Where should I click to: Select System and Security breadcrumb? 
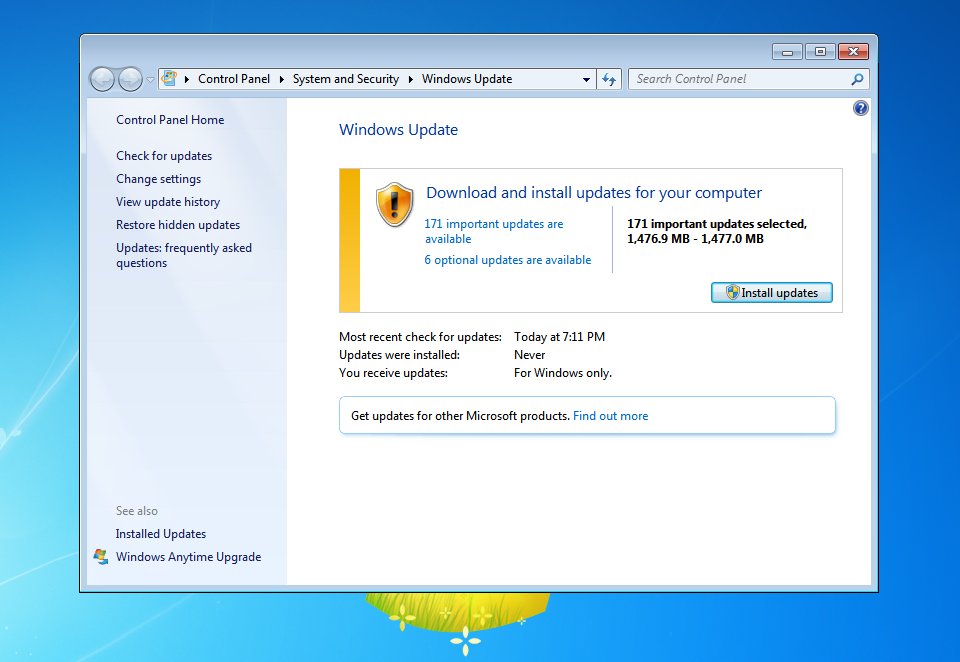345,79
